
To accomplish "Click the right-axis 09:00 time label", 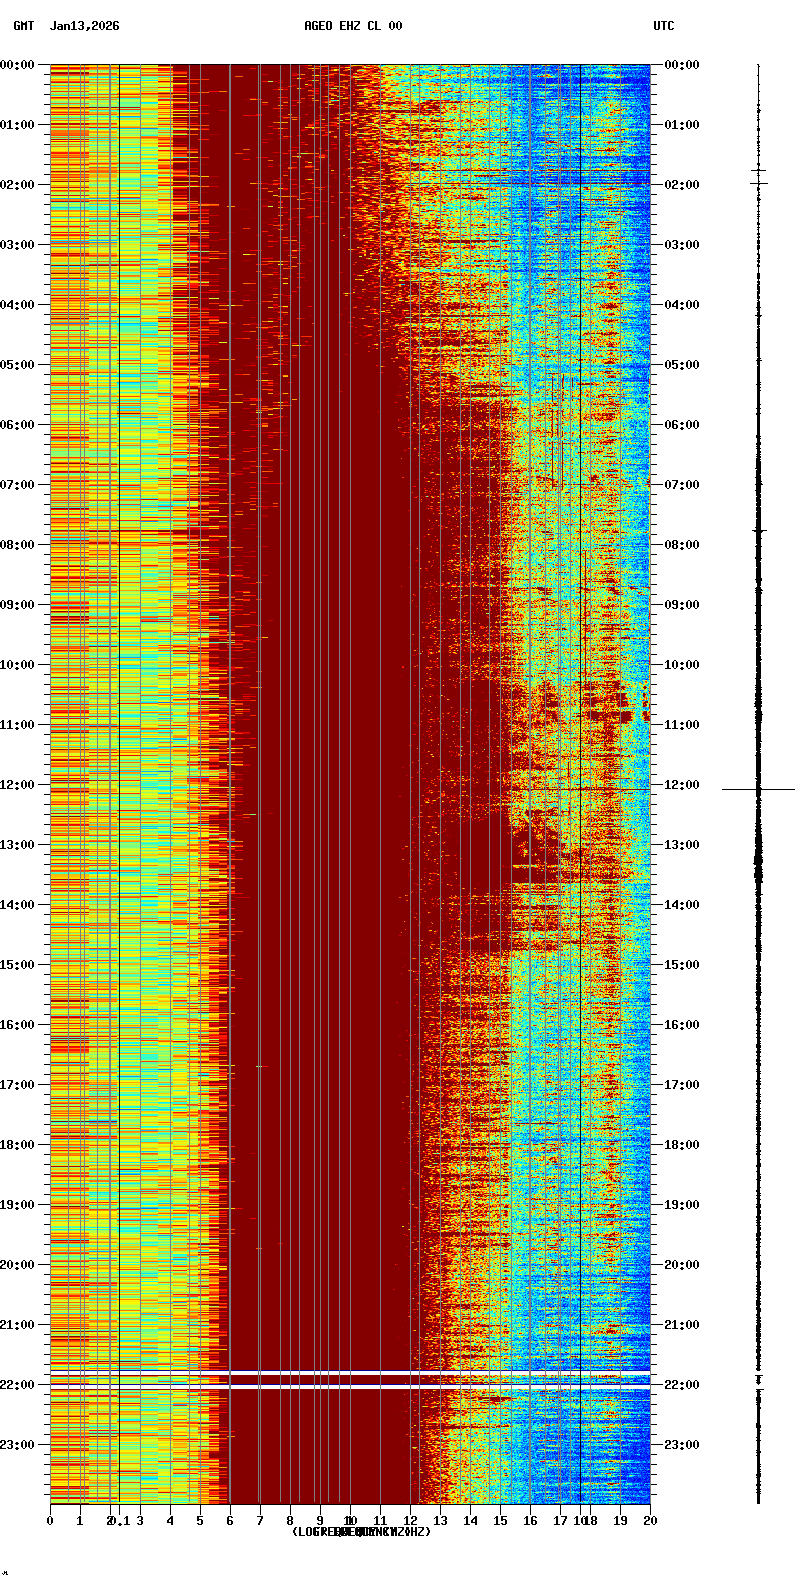I will [682, 605].
